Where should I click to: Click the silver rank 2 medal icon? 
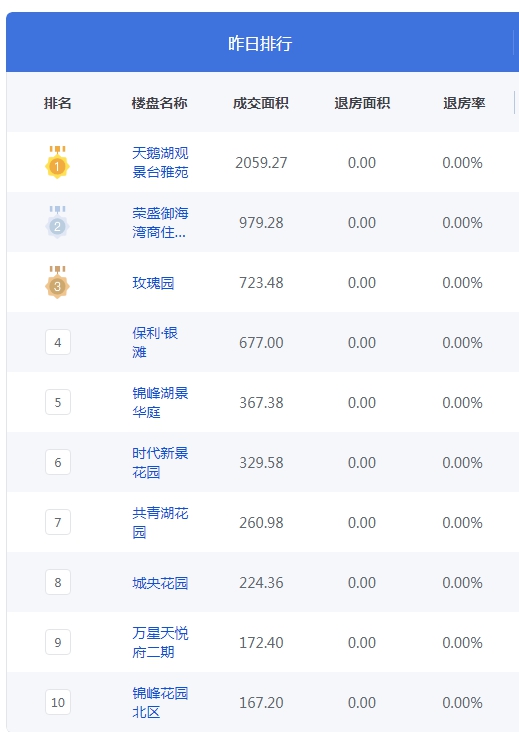tap(57, 222)
